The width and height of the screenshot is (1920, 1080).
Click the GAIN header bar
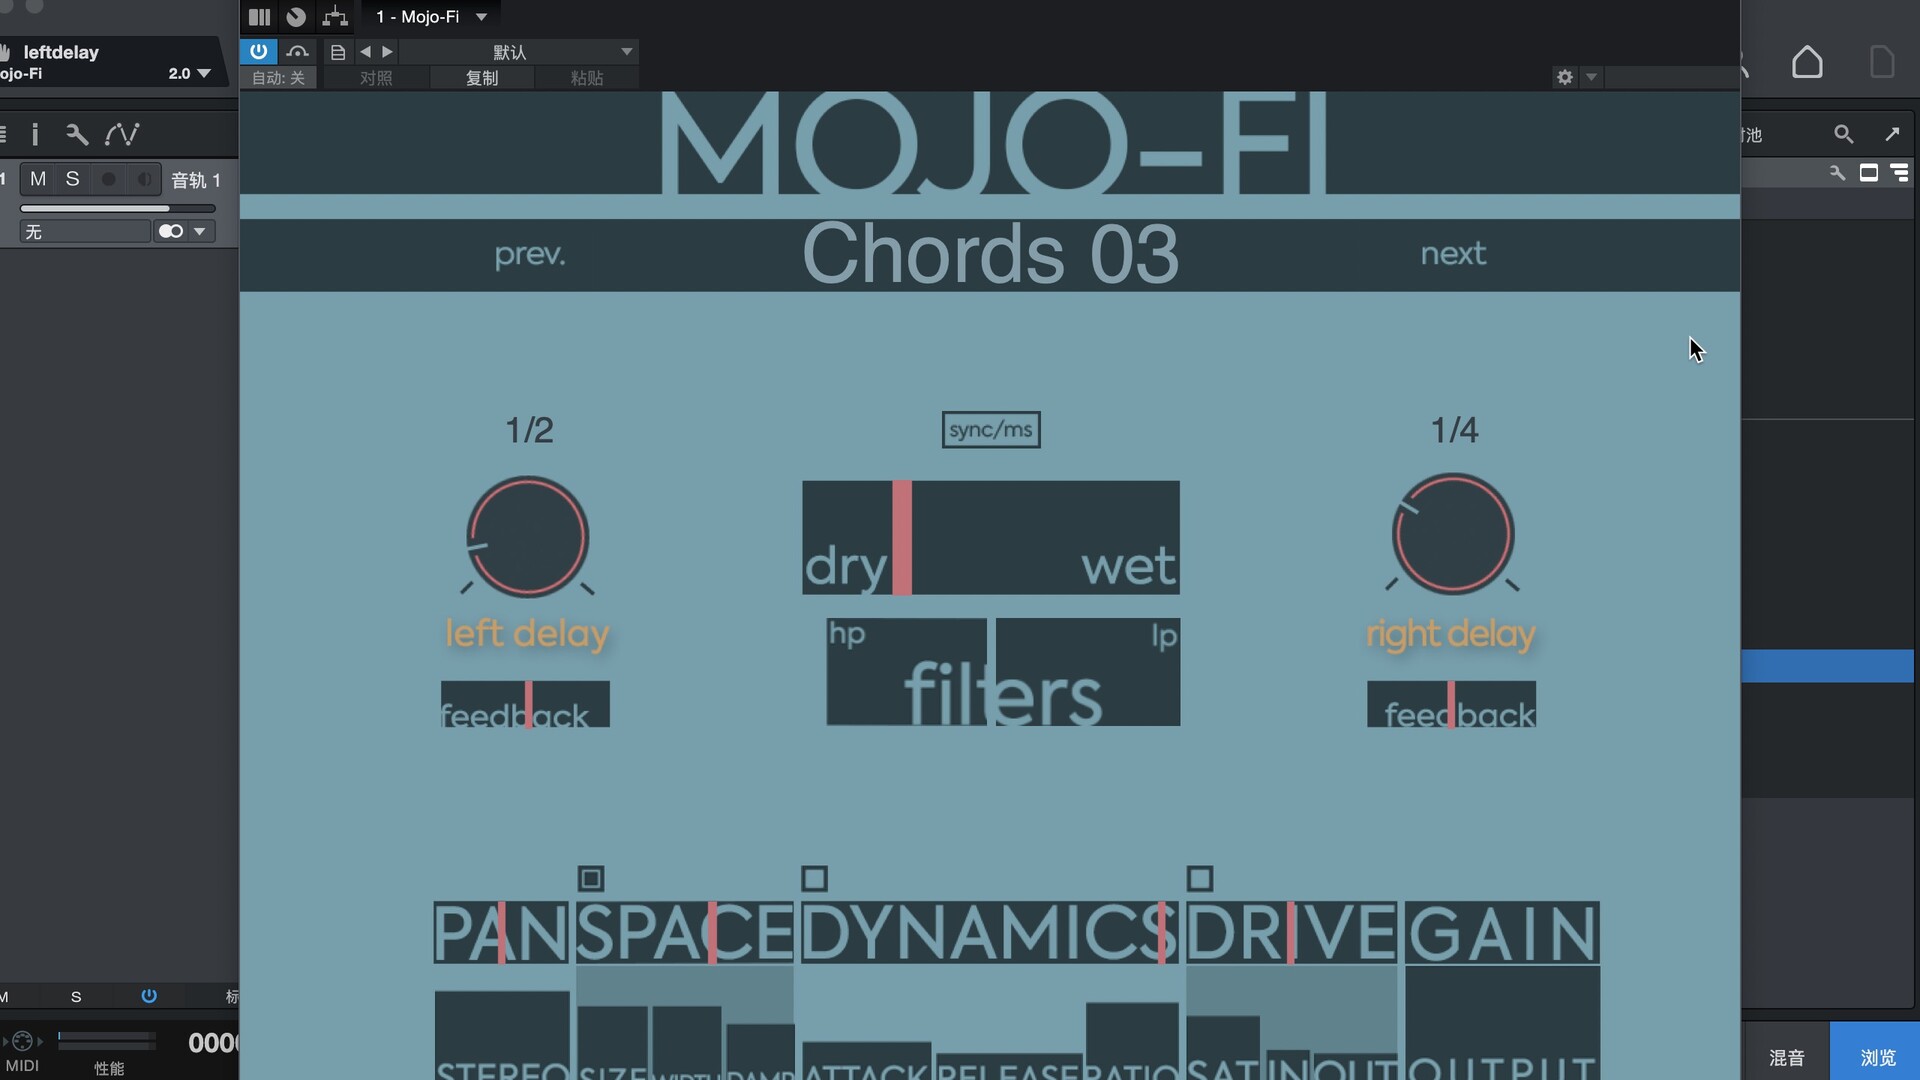[1502, 933]
